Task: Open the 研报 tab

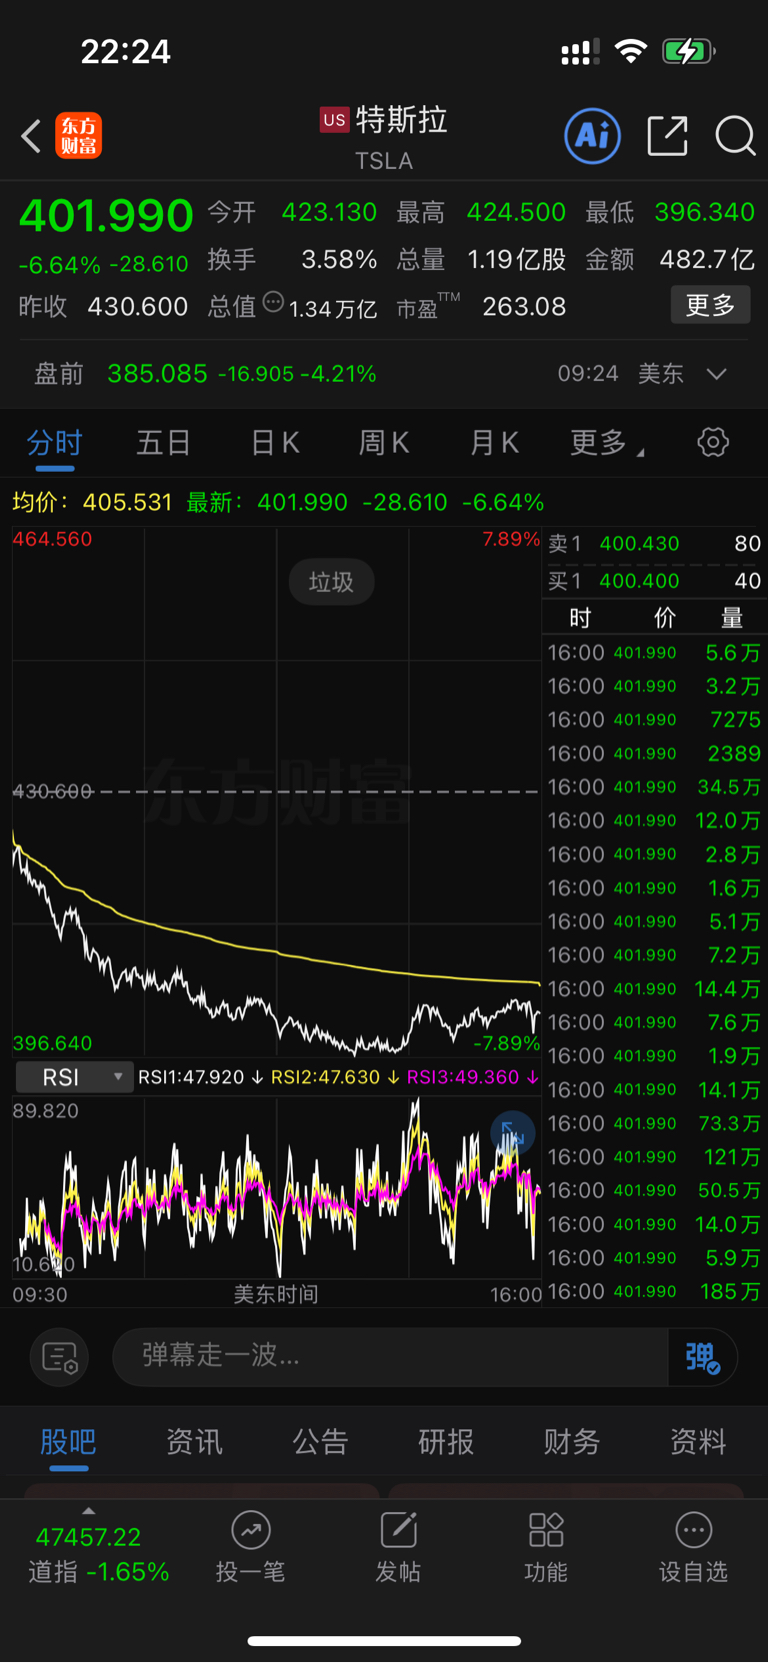Action: (x=446, y=1442)
